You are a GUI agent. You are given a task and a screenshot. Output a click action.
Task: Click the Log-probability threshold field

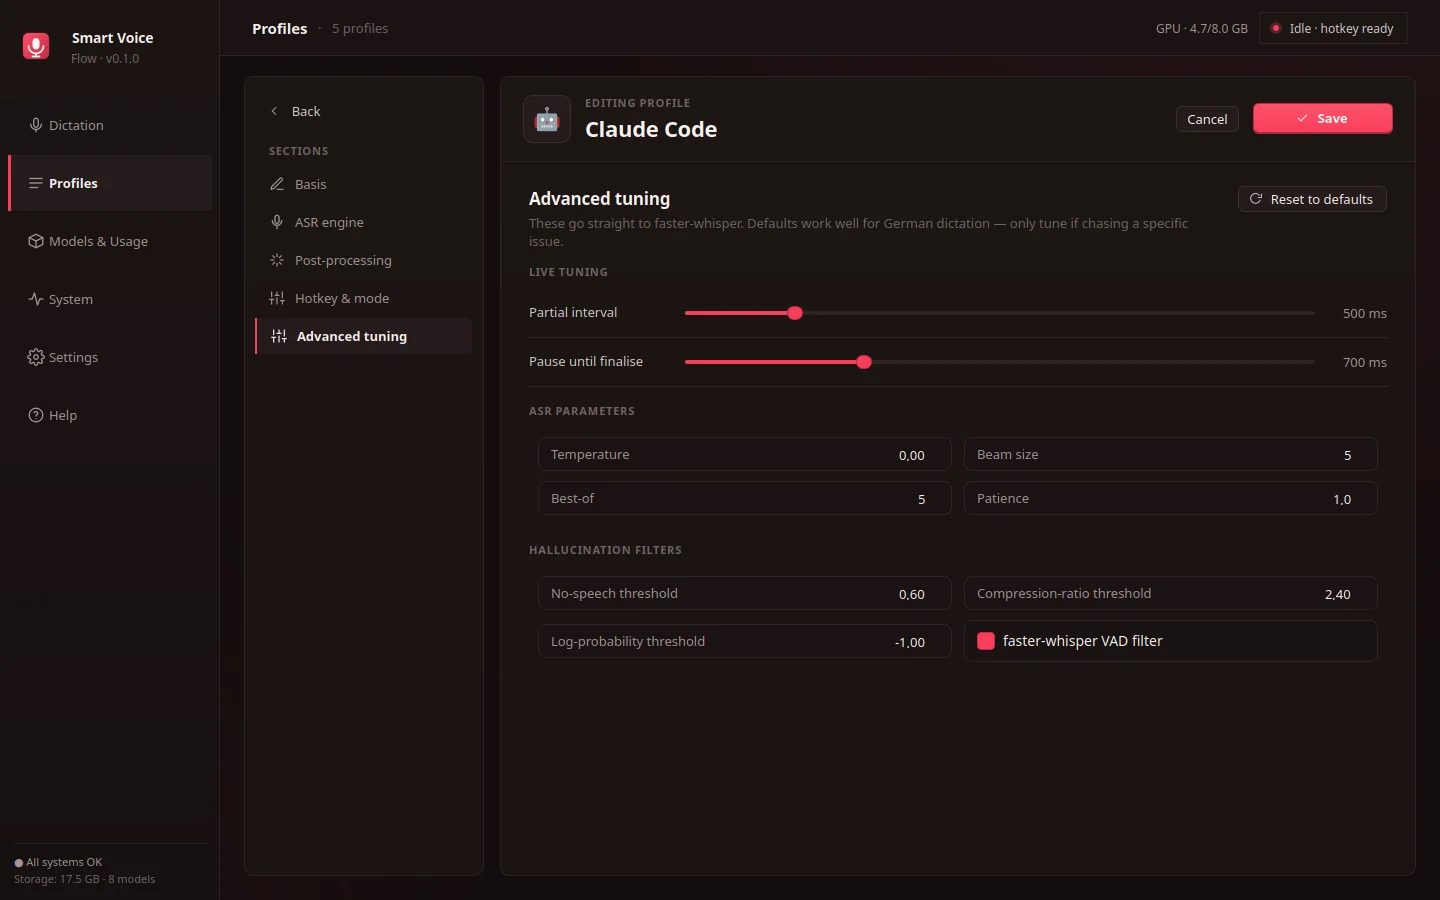pos(744,641)
